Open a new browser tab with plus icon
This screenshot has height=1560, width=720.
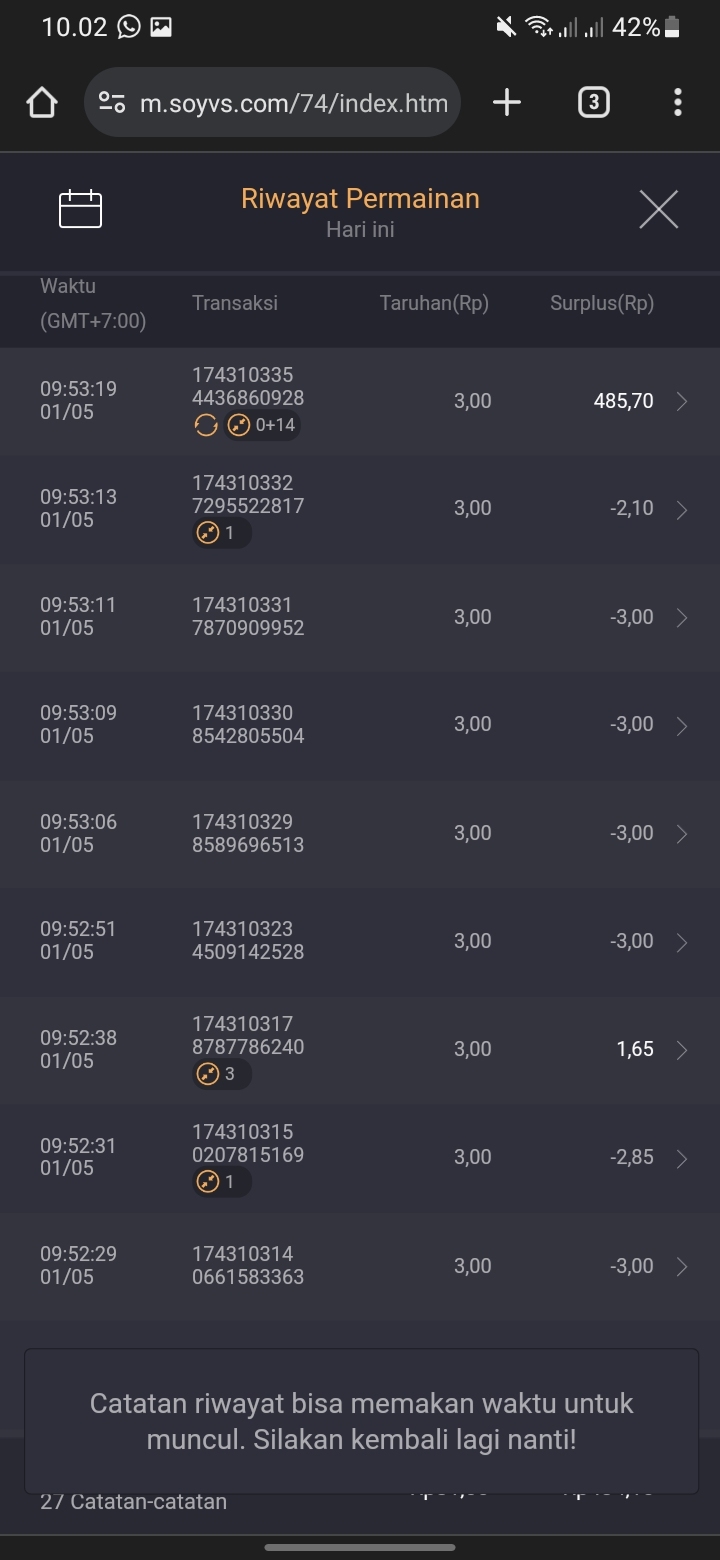coord(507,102)
